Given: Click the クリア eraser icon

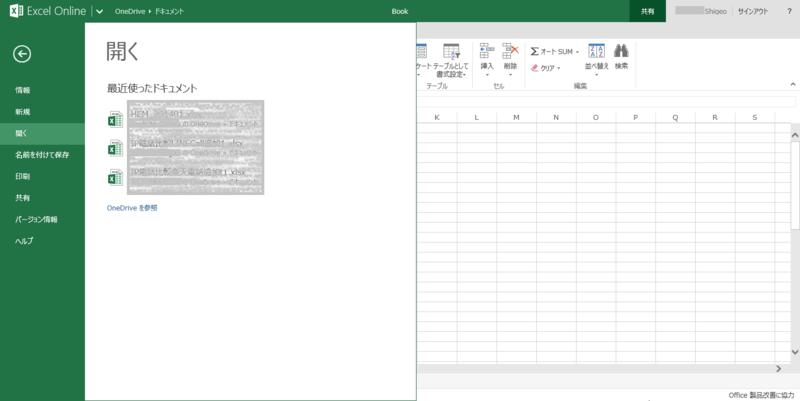Looking at the screenshot, I should point(535,68).
